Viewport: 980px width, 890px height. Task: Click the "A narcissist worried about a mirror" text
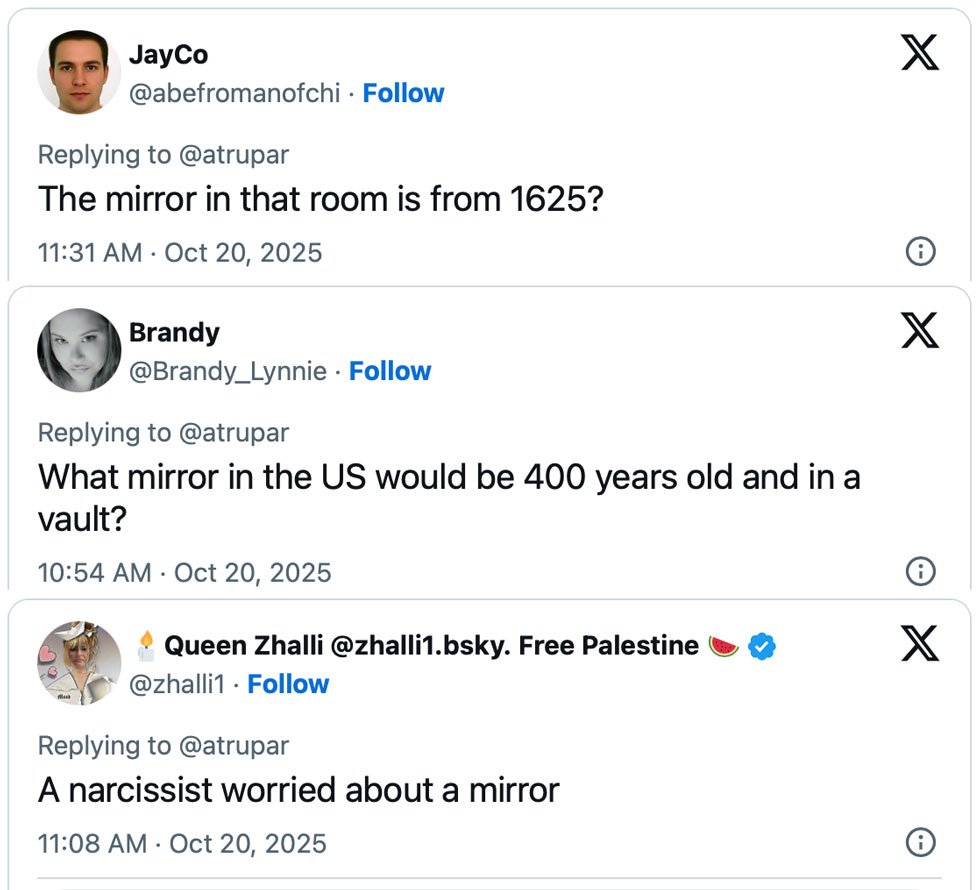pyautogui.click(x=298, y=790)
